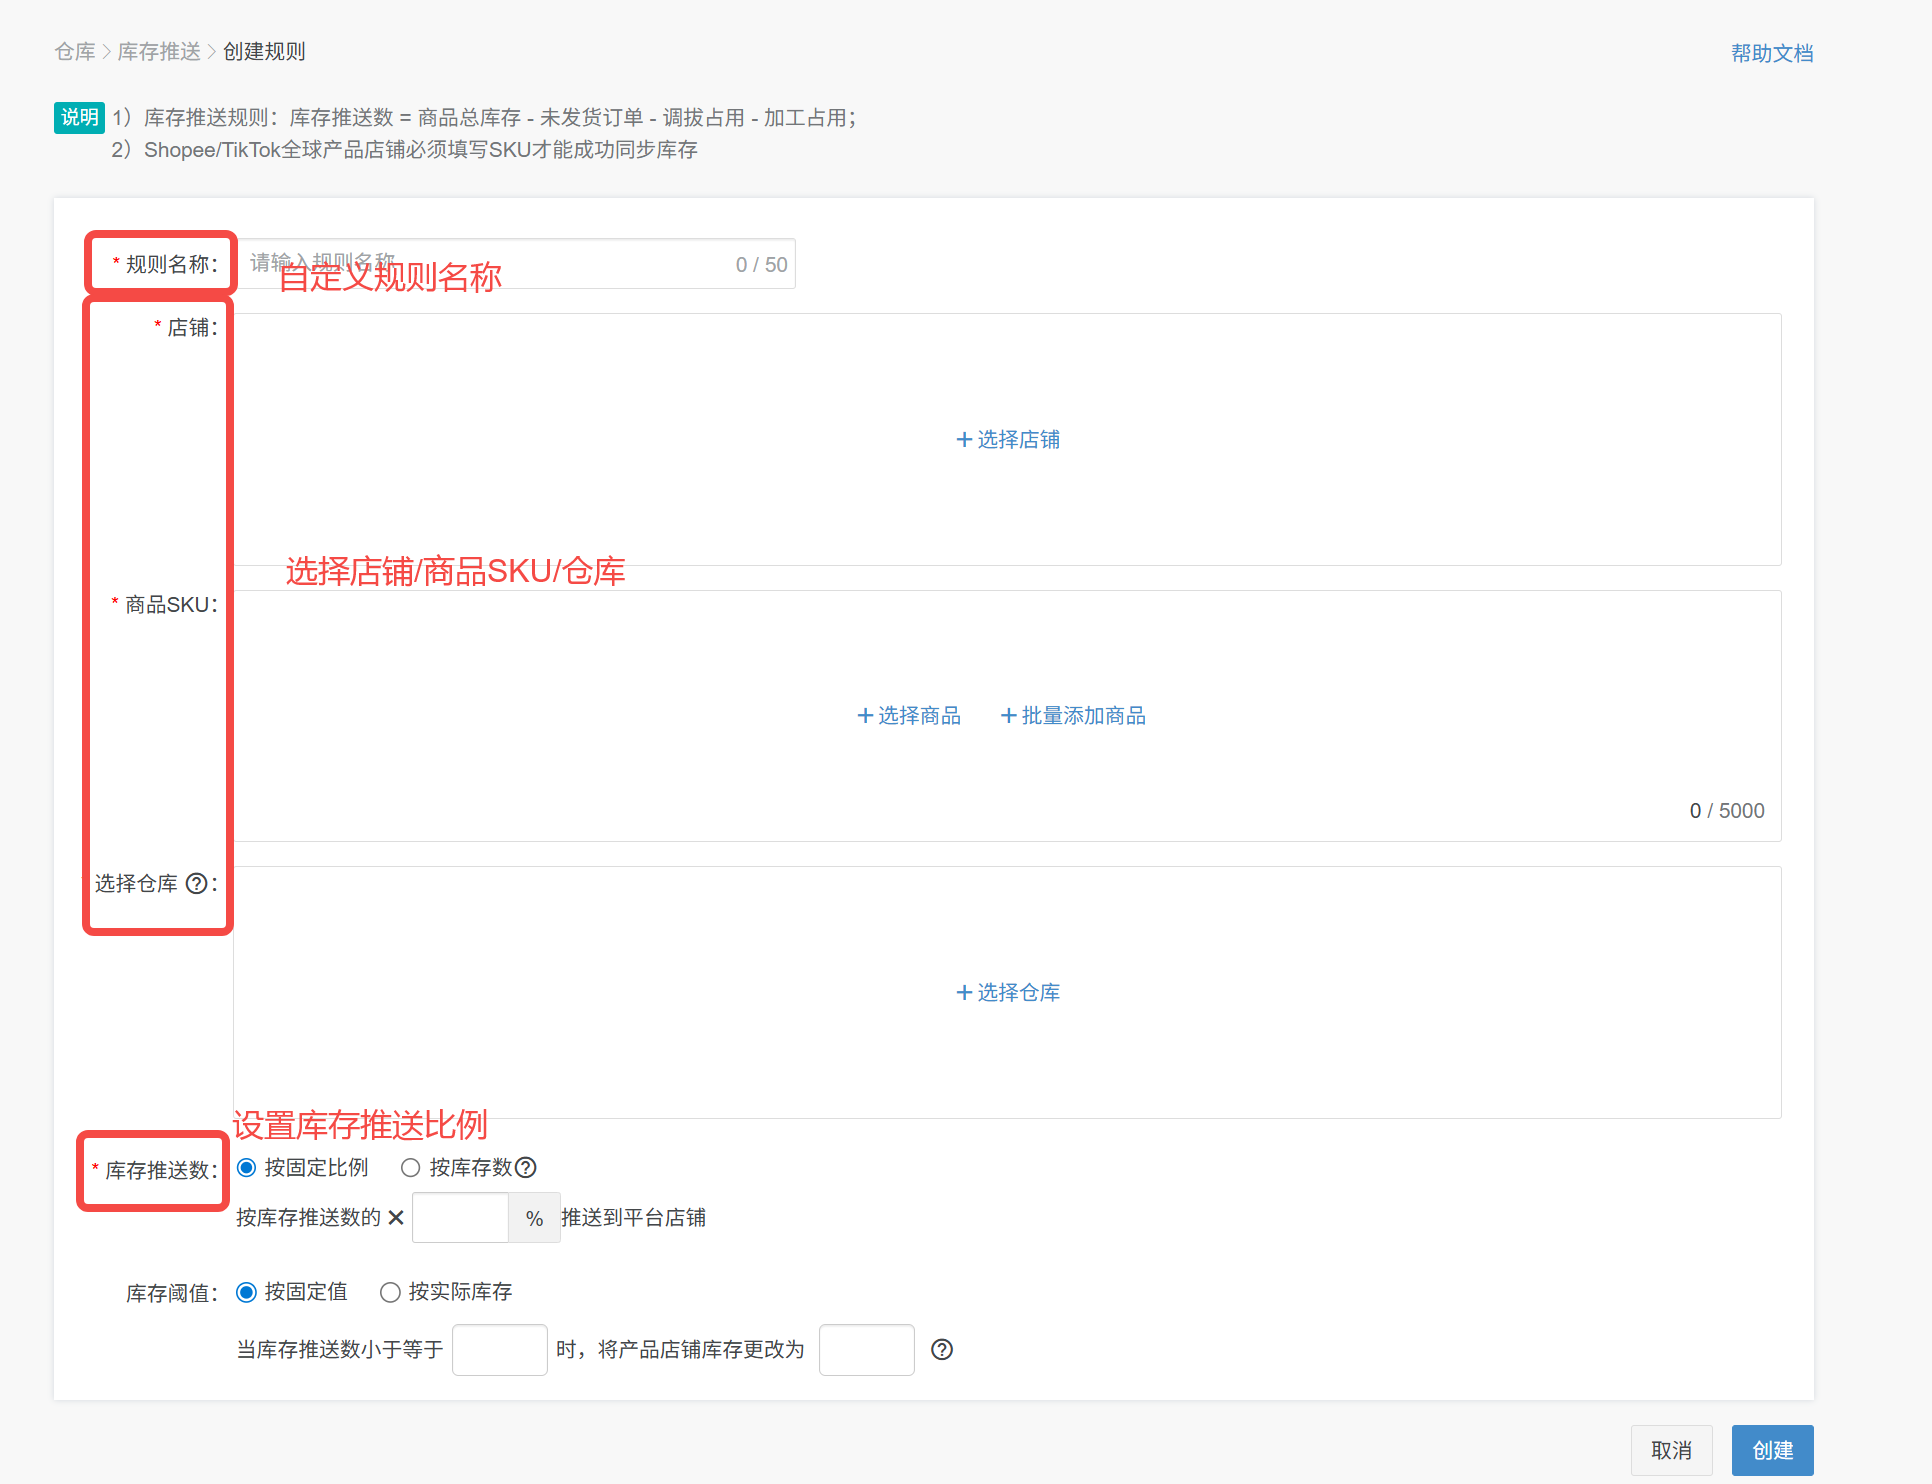The height and width of the screenshot is (1484, 1932).
Task: Open the 仓库 breadcrumb entry
Action: (75, 51)
